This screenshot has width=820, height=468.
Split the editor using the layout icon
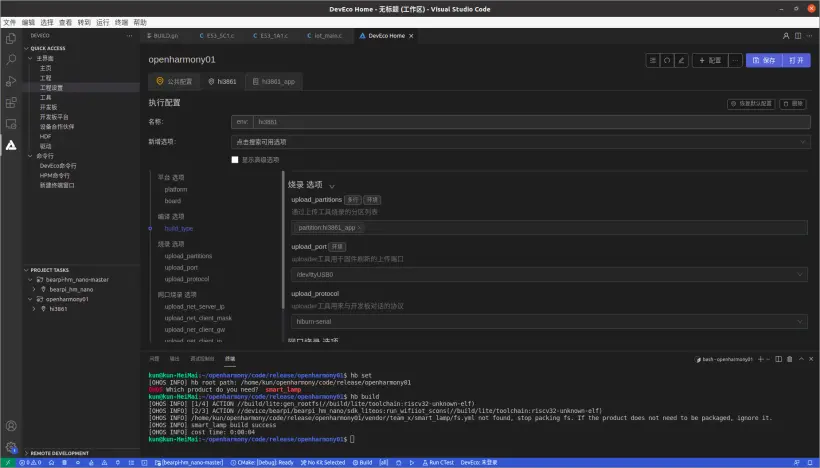pyautogui.click(x=798, y=36)
